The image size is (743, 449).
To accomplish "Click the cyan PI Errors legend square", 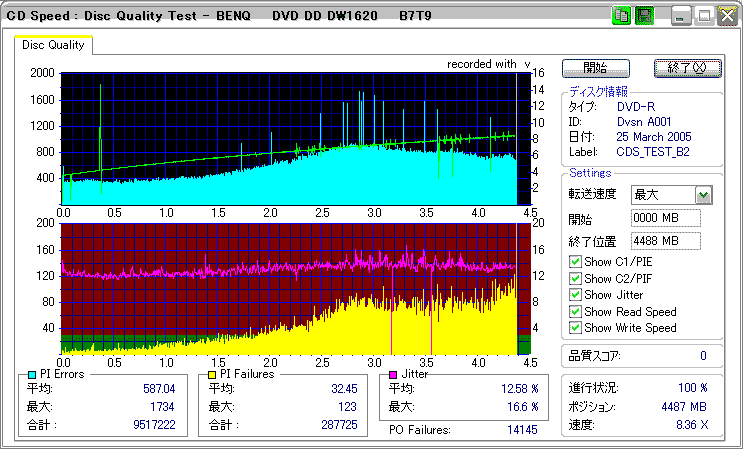I will tap(32, 374).
